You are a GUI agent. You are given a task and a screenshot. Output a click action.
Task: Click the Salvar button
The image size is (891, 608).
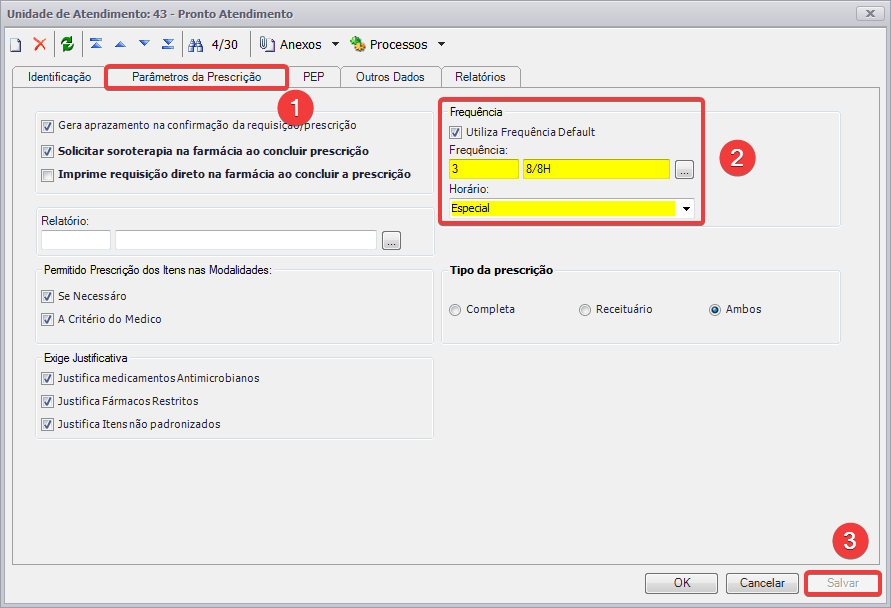[843, 583]
